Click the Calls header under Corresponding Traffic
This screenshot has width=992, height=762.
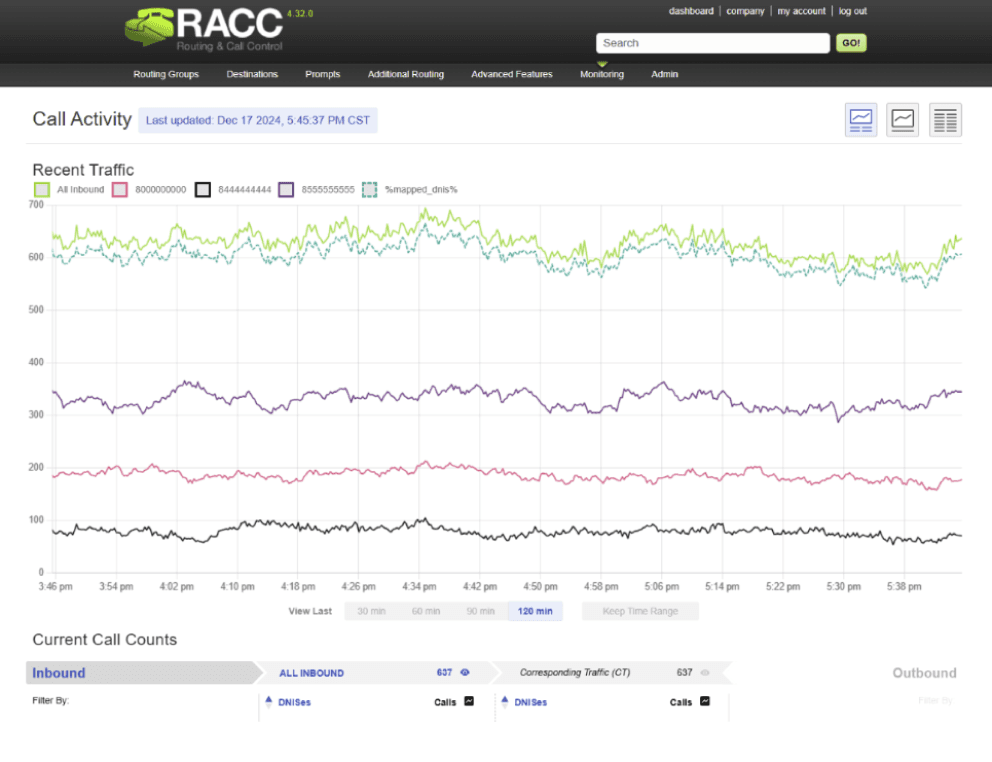[x=681, y=702]
